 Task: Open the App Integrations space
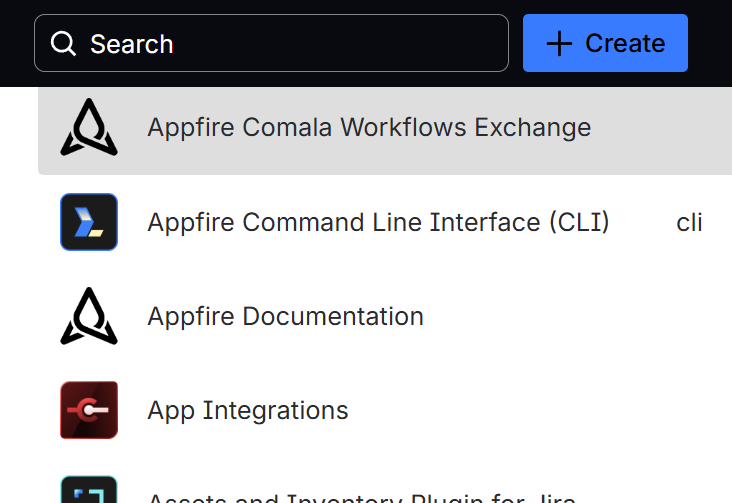(x=247, y=411)
